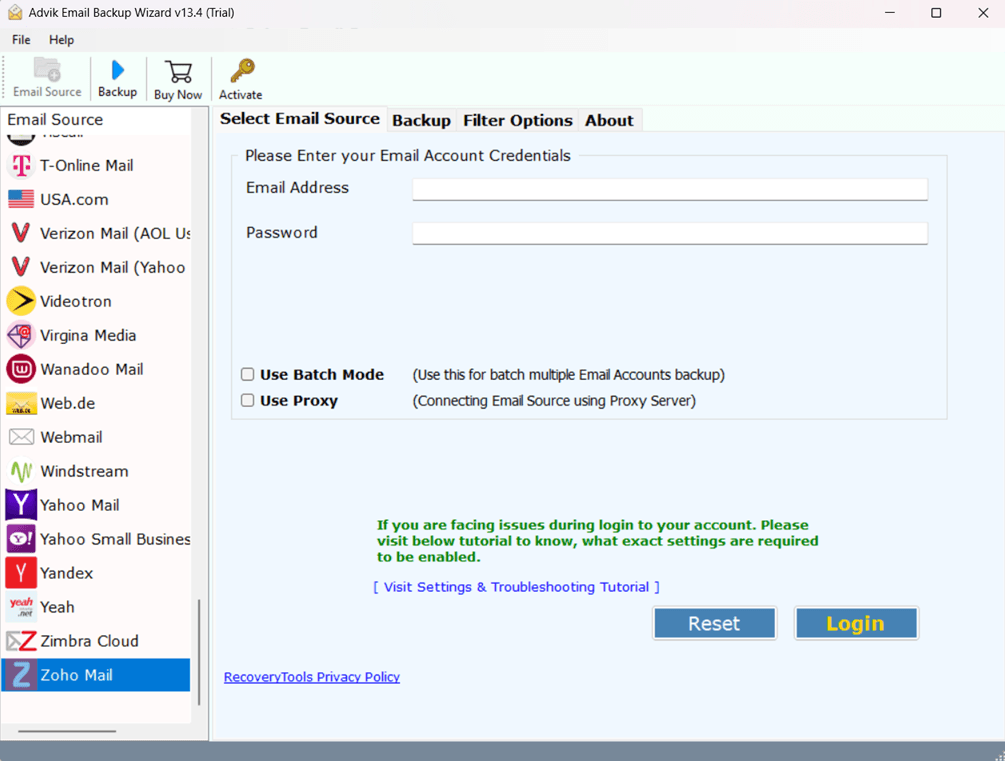The width and height of the screenshot is (1005, 761).
Task: Open the RecoveryTools Privacy Policy link
Action: point(311,677)
